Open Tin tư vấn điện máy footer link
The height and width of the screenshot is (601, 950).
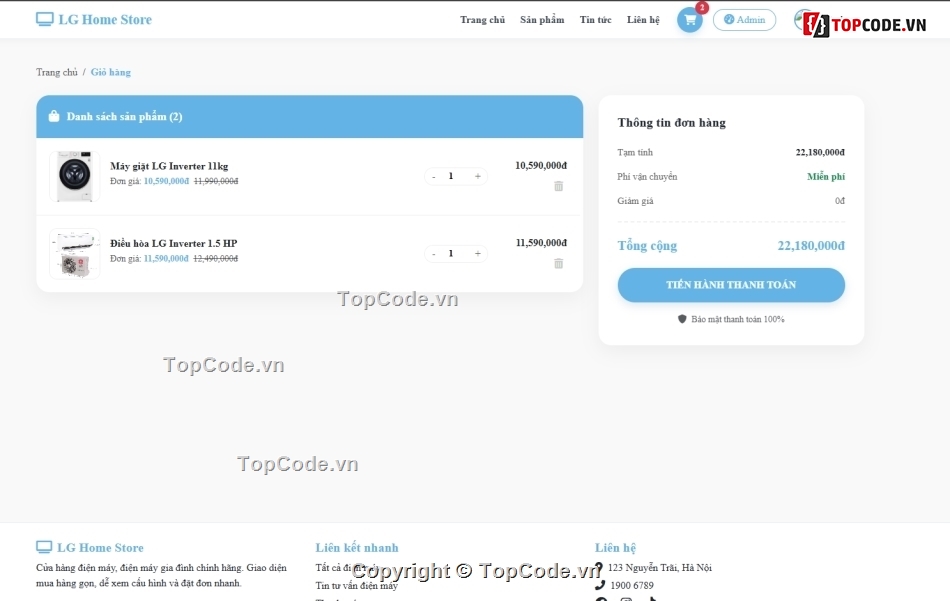coord(356,585)
